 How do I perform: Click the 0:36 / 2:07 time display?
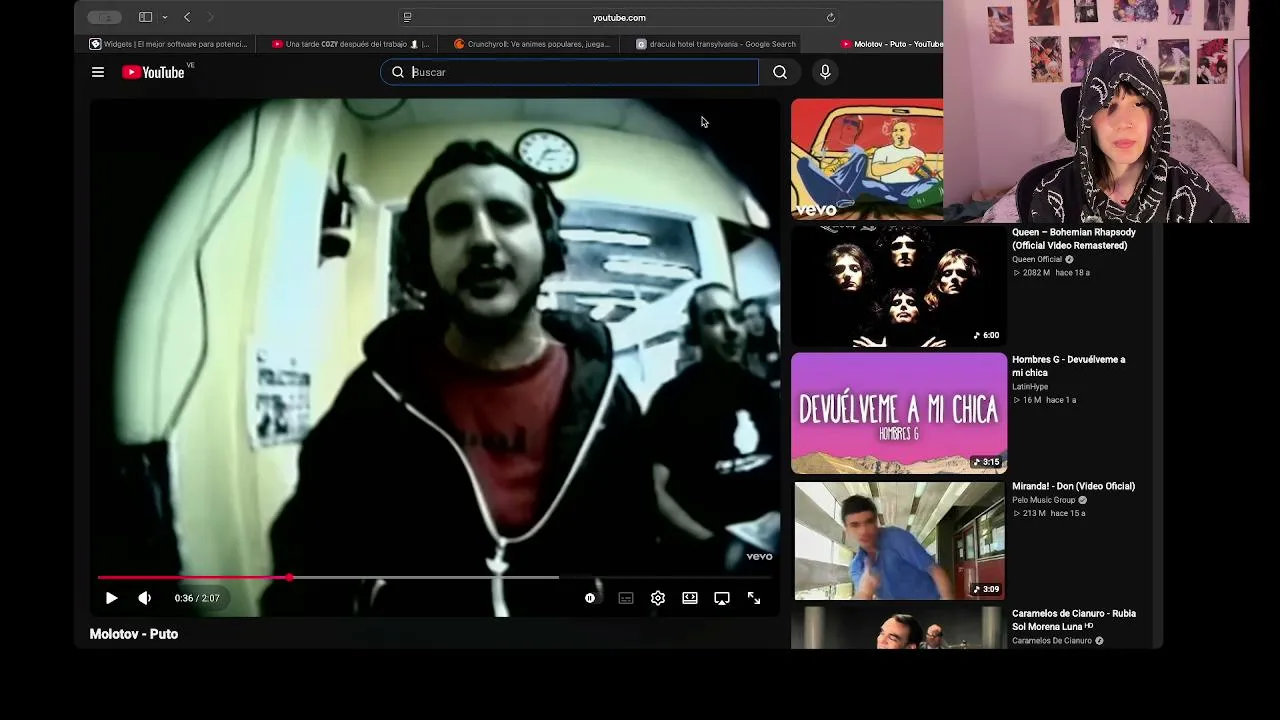[197, 598]
